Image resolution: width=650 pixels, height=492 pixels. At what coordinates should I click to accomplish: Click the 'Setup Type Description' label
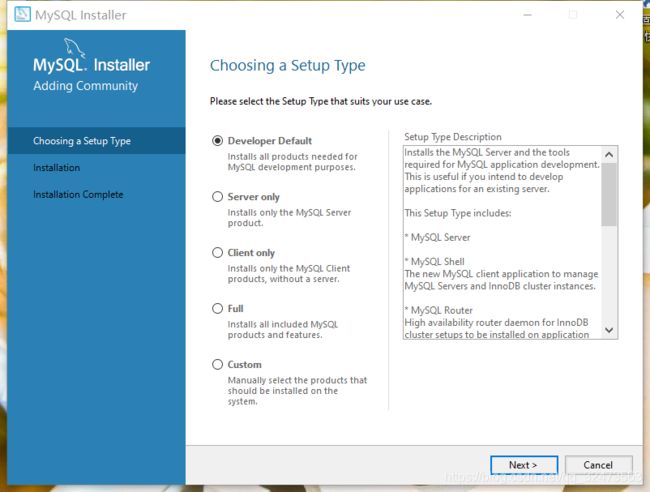coord(453,137)
